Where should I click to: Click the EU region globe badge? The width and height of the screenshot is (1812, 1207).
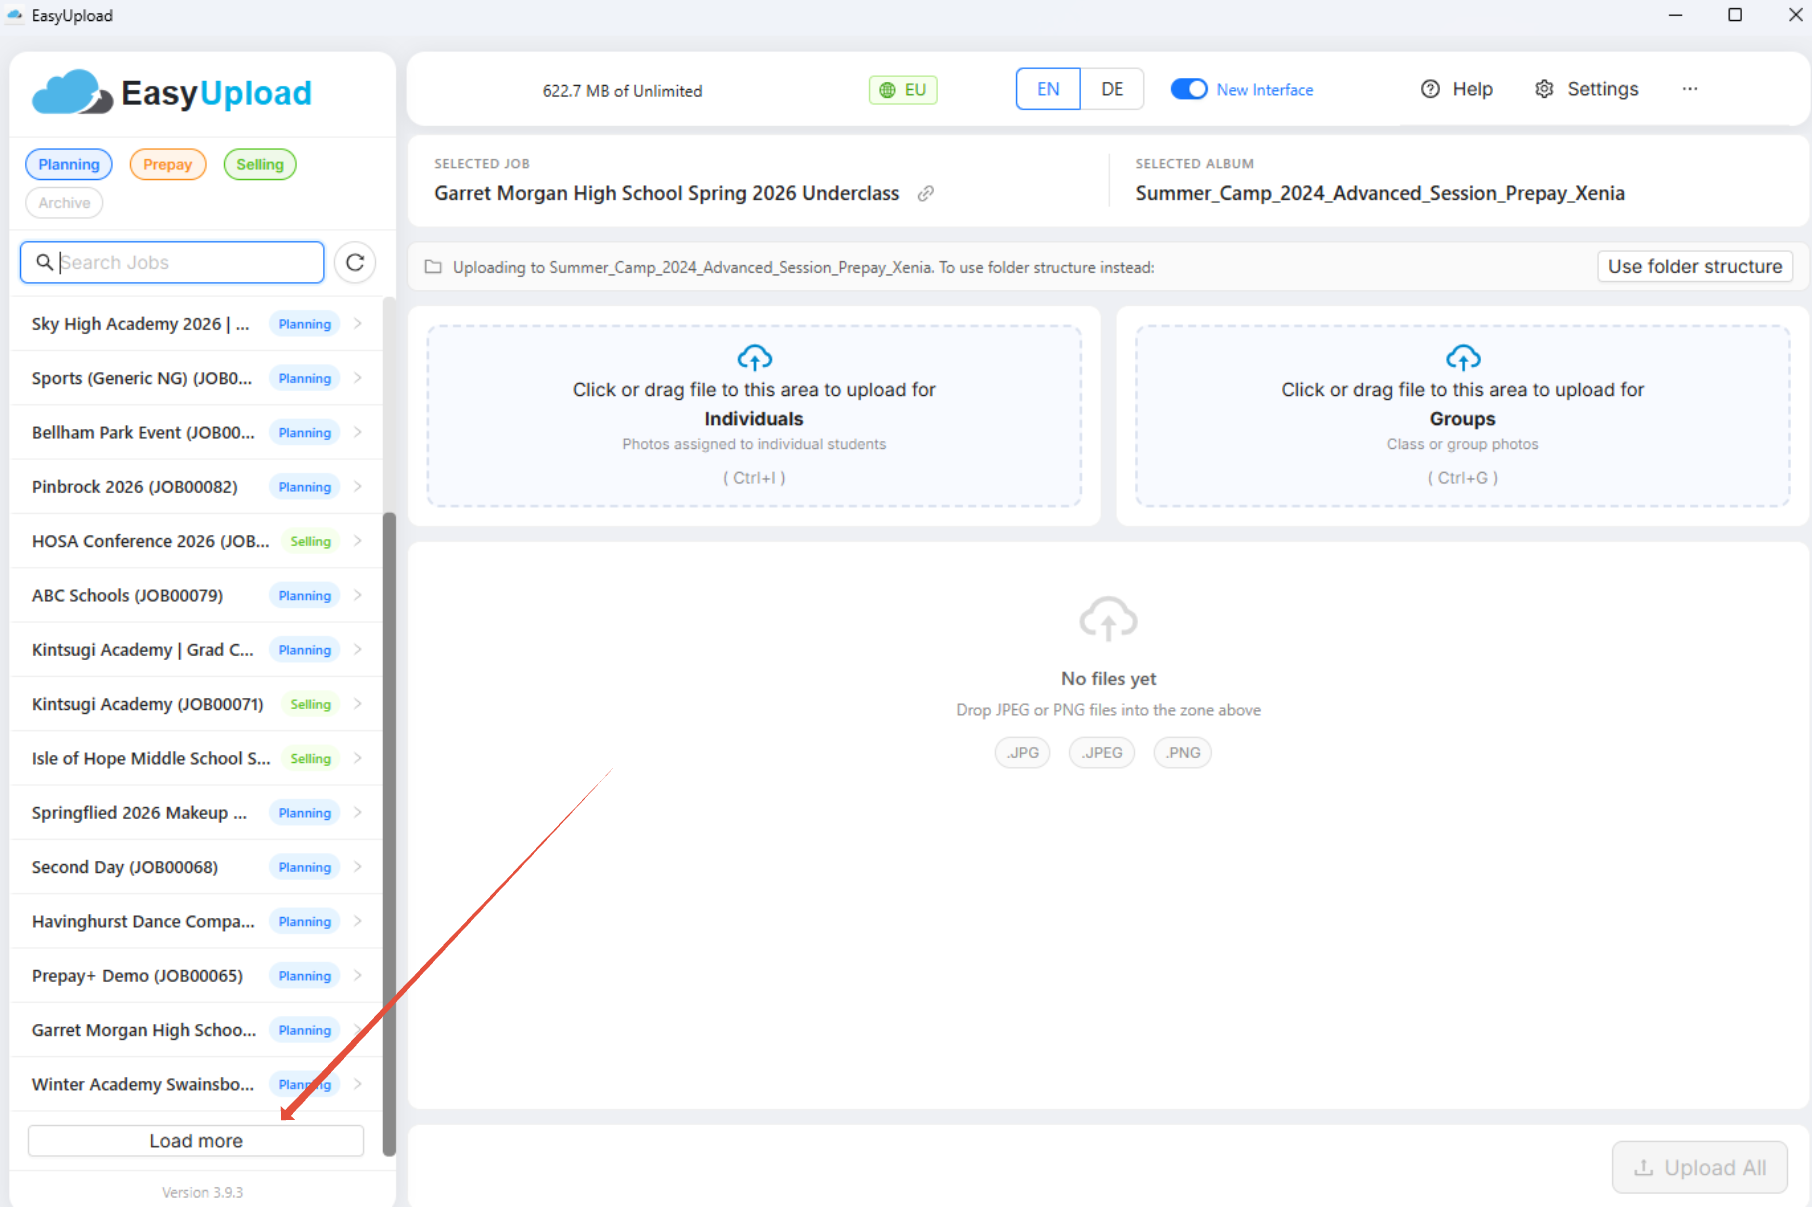coord(902,90)
